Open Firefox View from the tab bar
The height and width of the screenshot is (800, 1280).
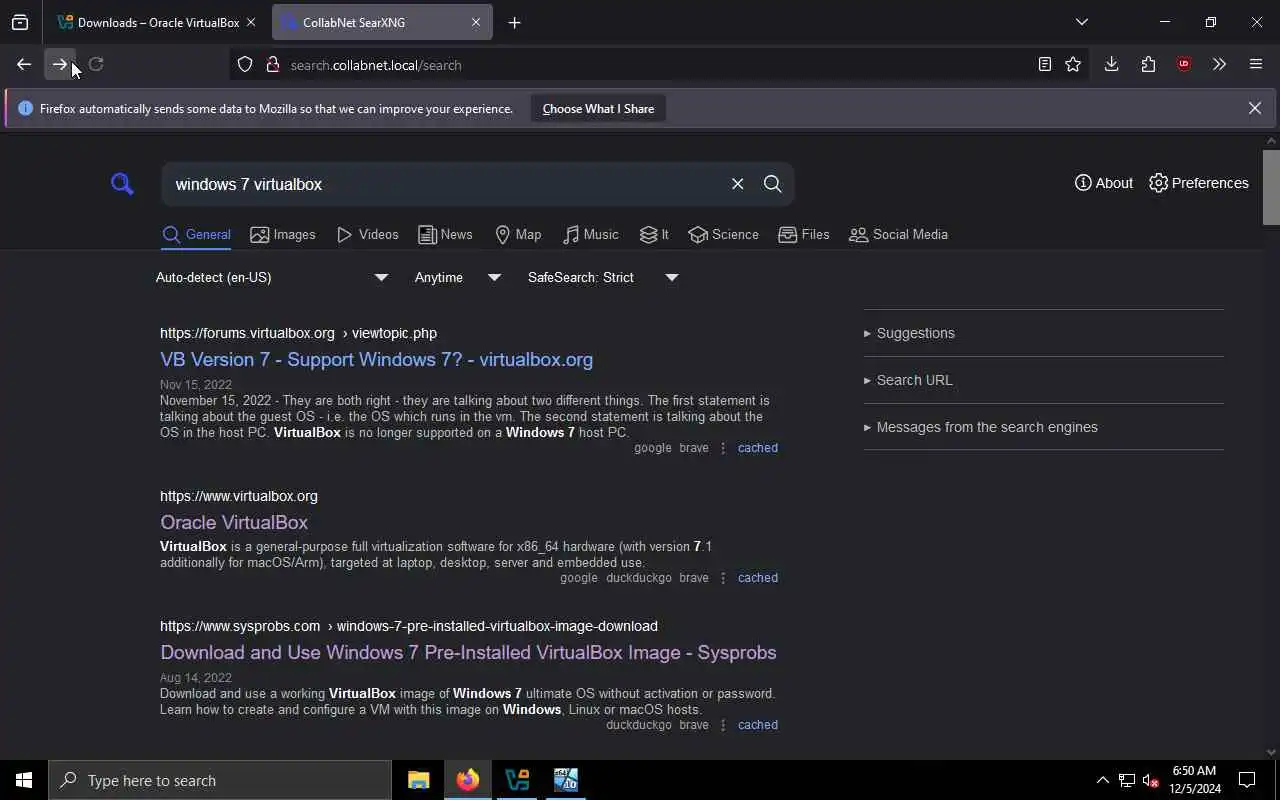tap(20, 22)
